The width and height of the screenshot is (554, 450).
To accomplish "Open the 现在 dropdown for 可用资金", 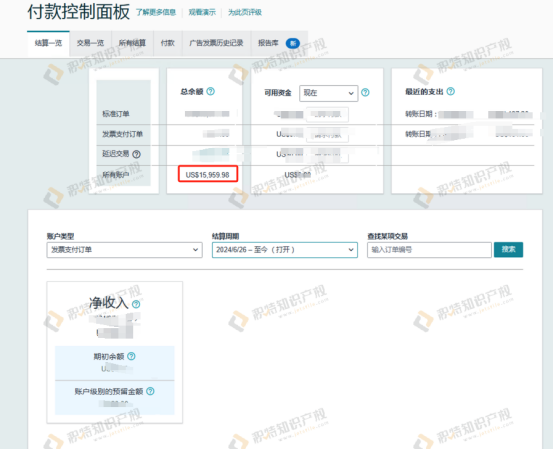I will 329,93.
